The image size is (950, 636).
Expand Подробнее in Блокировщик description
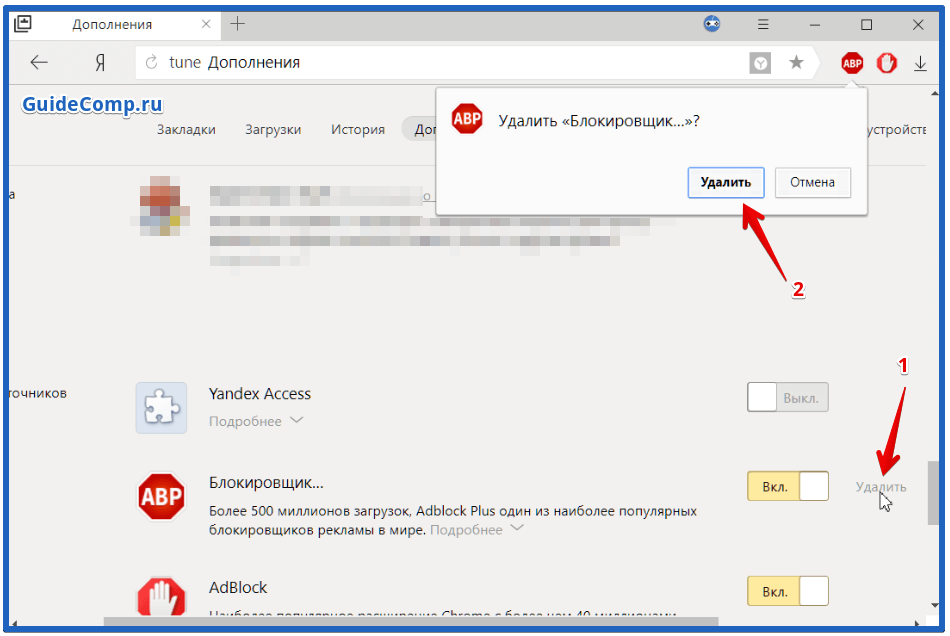tap(476, 530)
